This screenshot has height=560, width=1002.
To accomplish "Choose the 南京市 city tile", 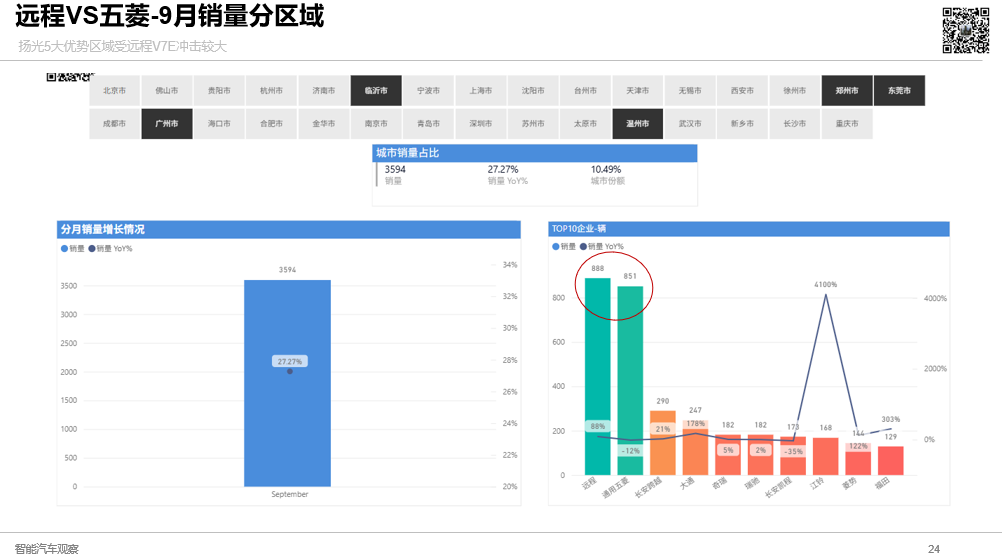I will (x=376, y=123).
